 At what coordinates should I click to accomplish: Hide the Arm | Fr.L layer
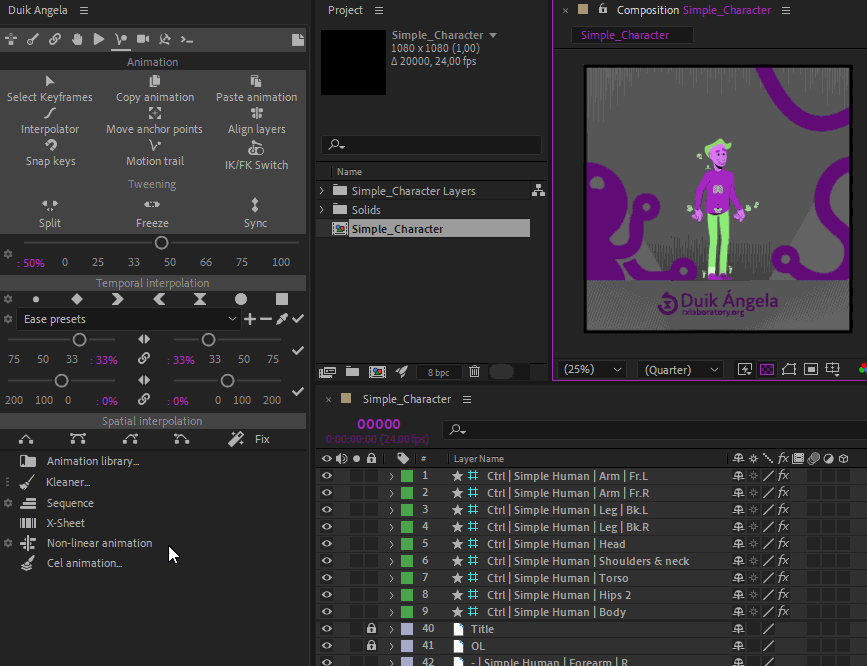[x=326, y=476]
